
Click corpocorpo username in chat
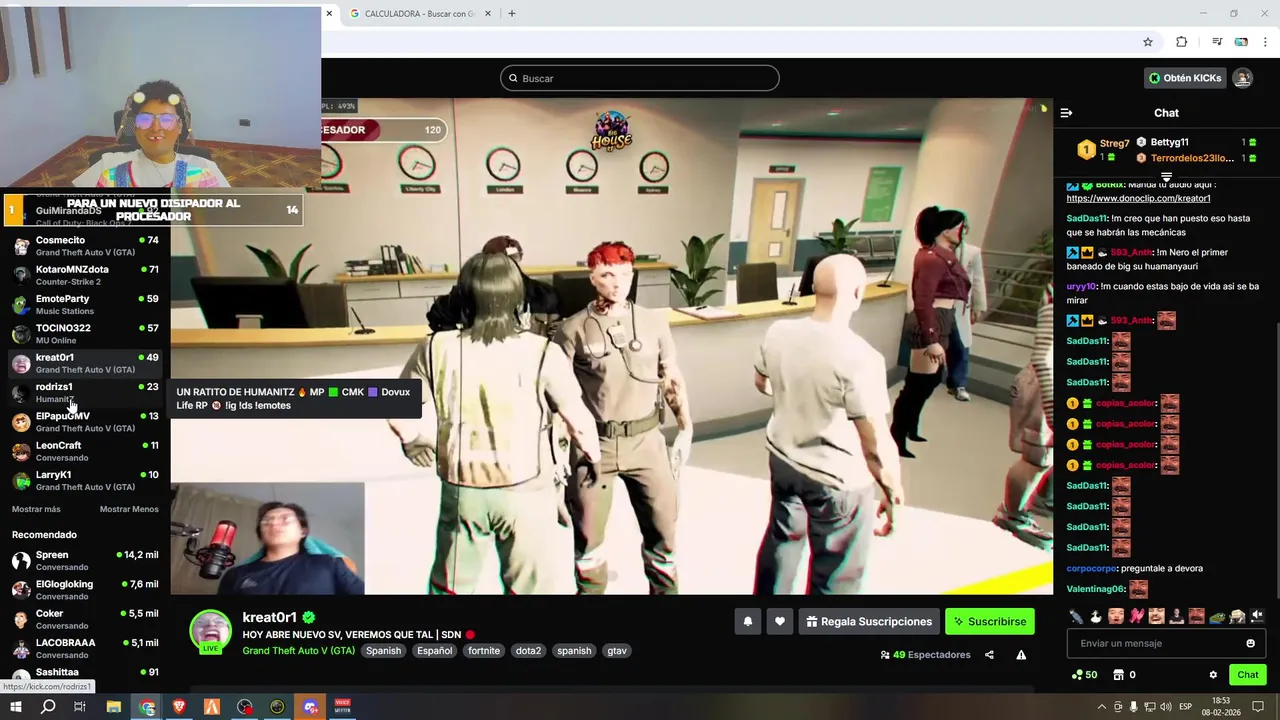coord(1091,568)
